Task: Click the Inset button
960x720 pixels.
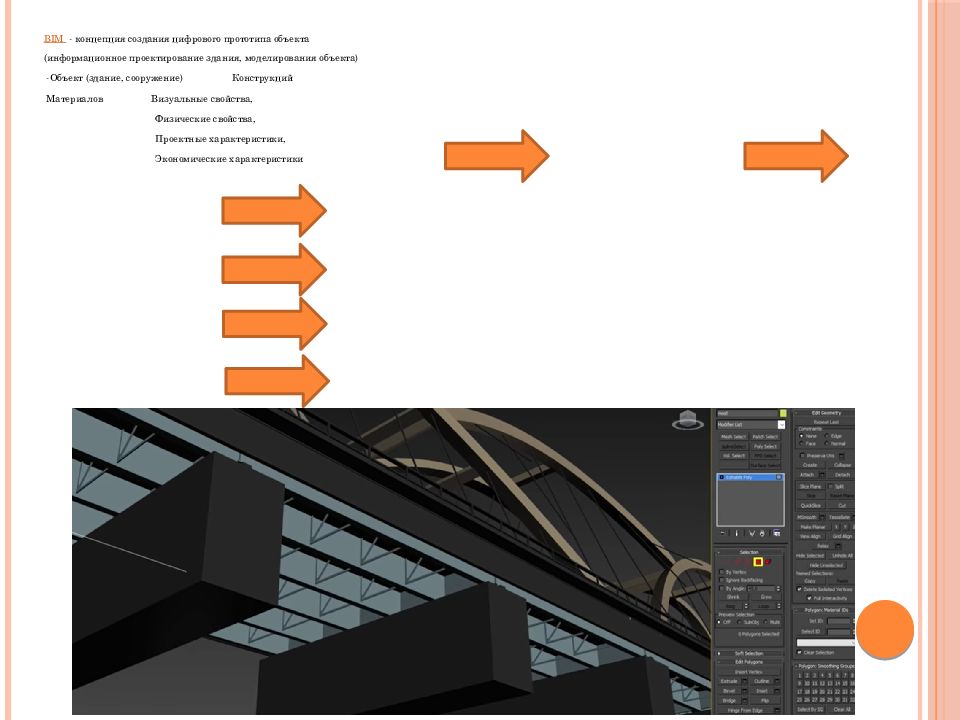Action: [762, 691]
